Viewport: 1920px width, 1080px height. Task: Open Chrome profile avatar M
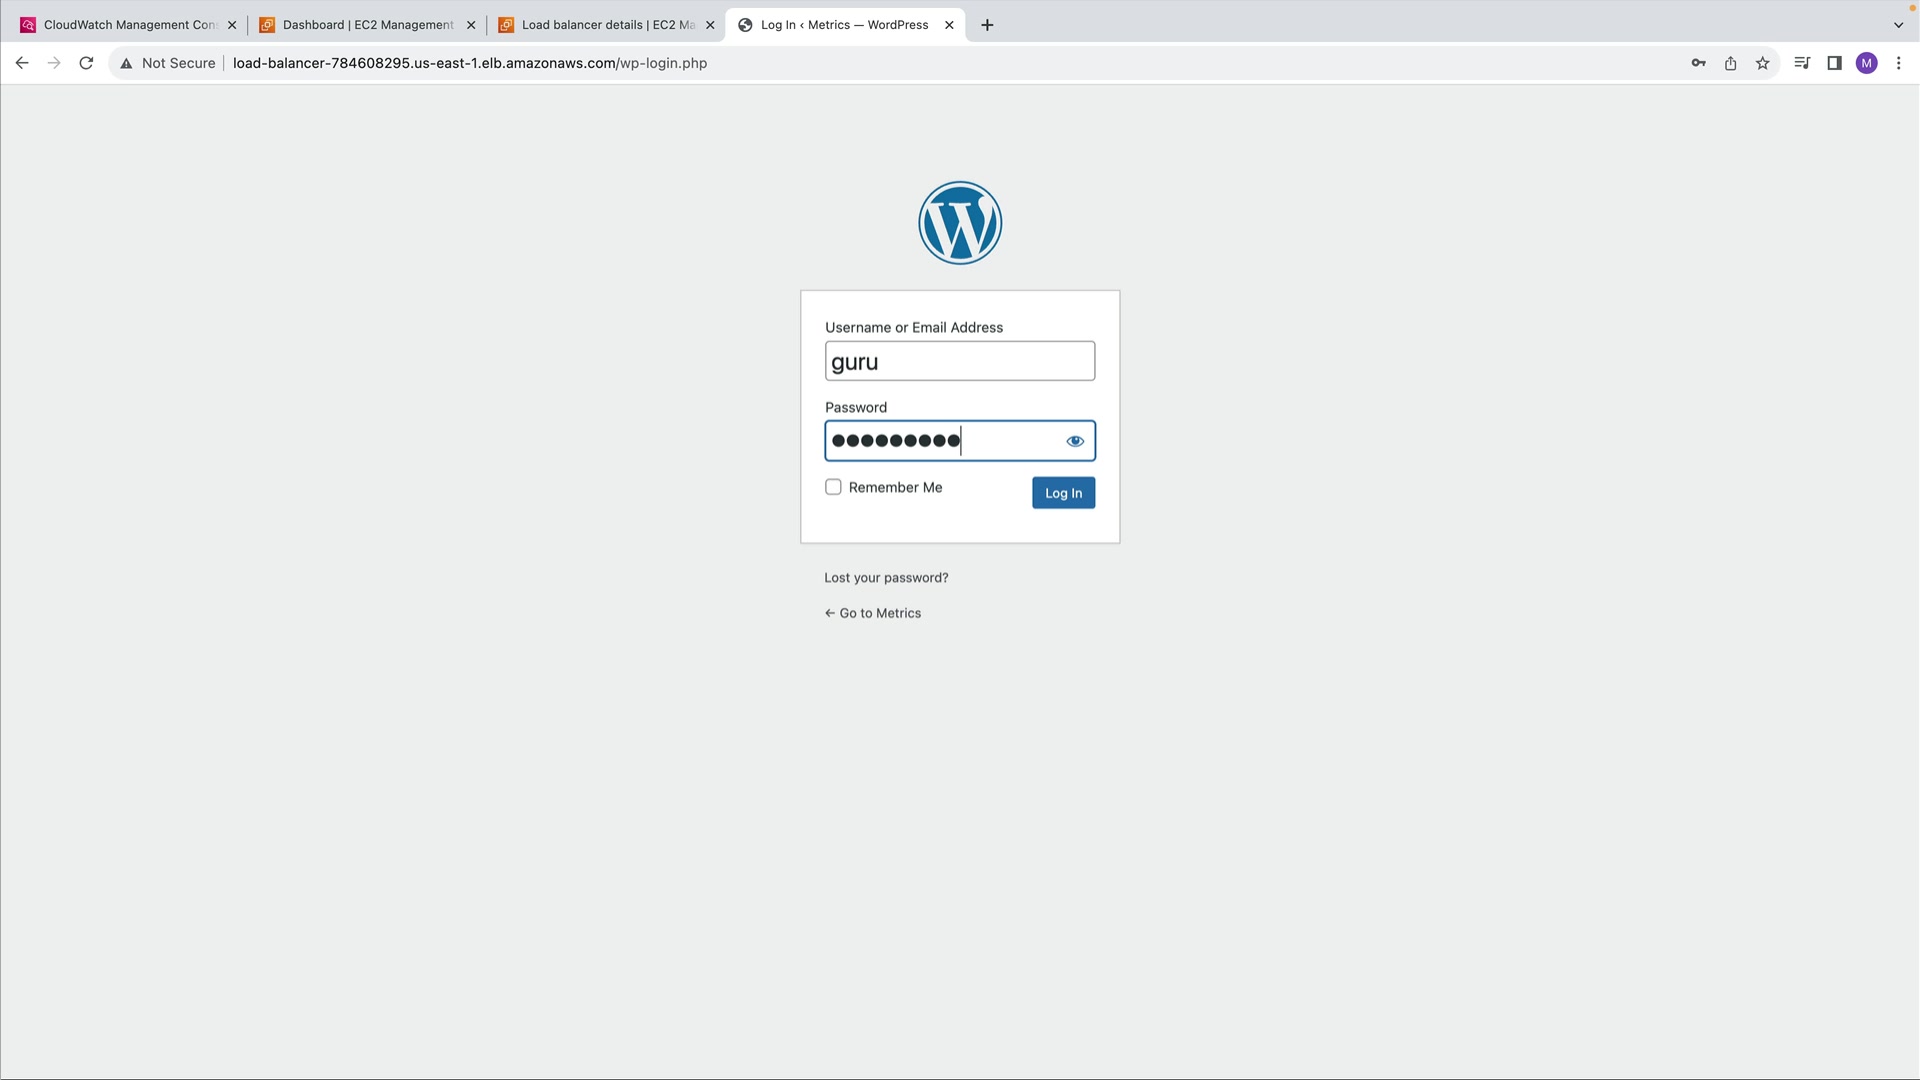[x=1866, y=63]
